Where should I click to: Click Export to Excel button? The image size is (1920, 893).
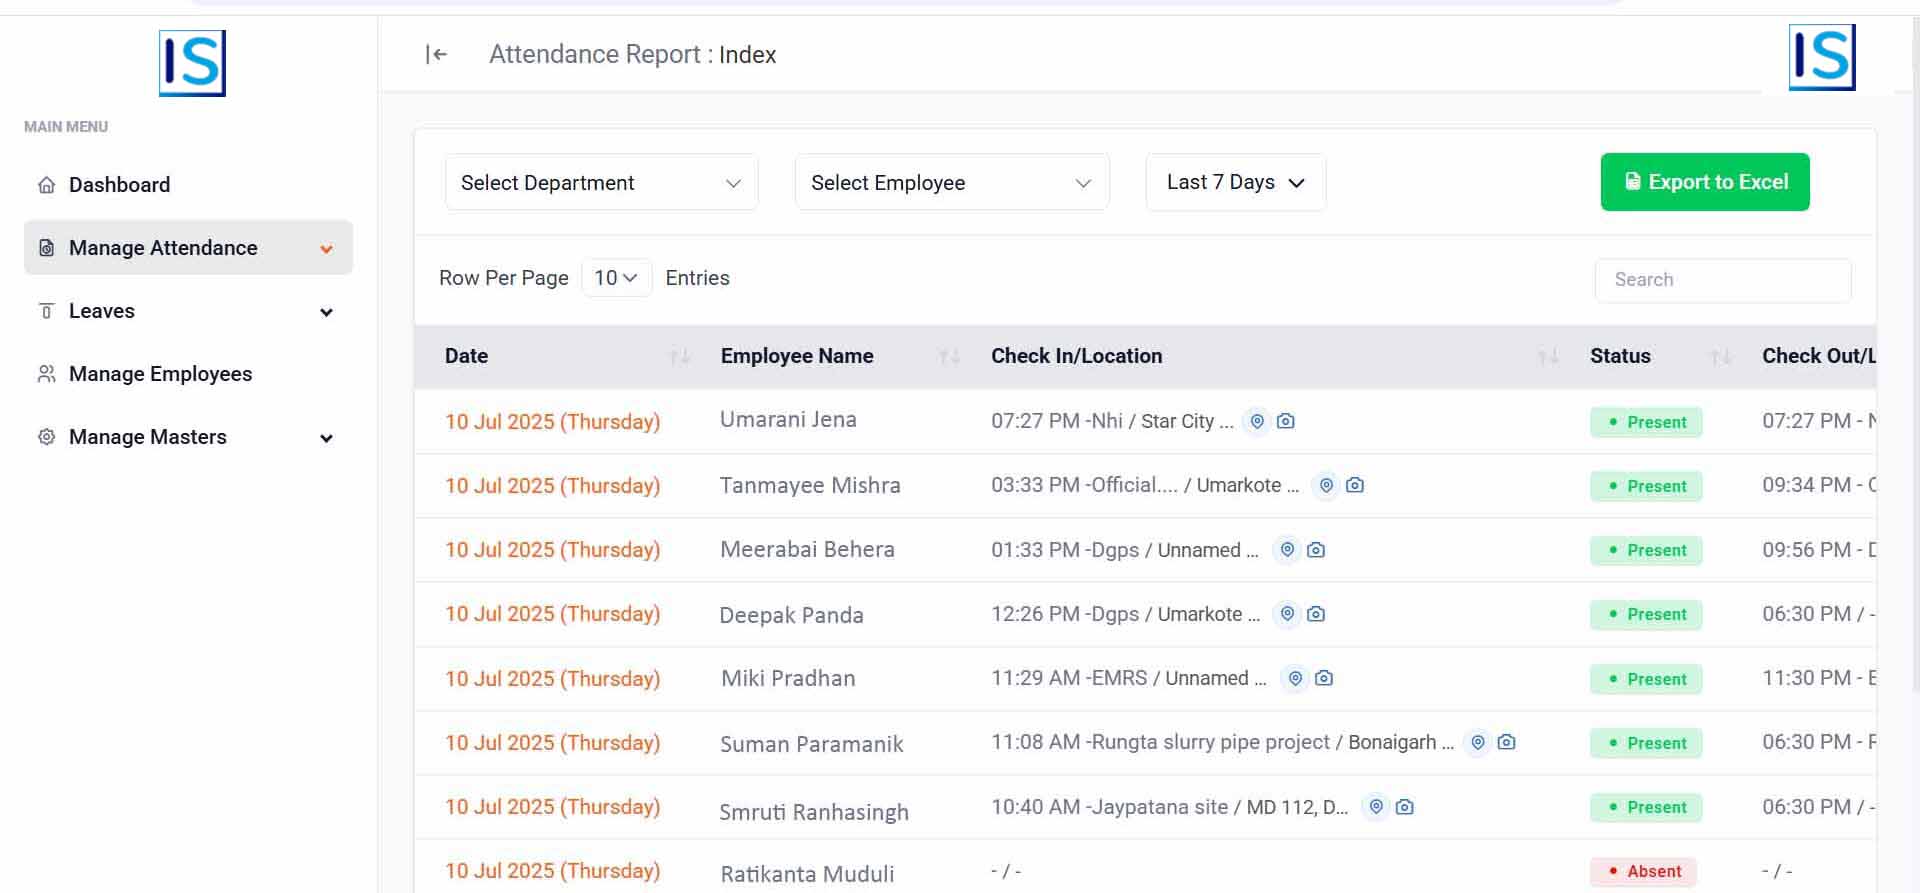1704,182
